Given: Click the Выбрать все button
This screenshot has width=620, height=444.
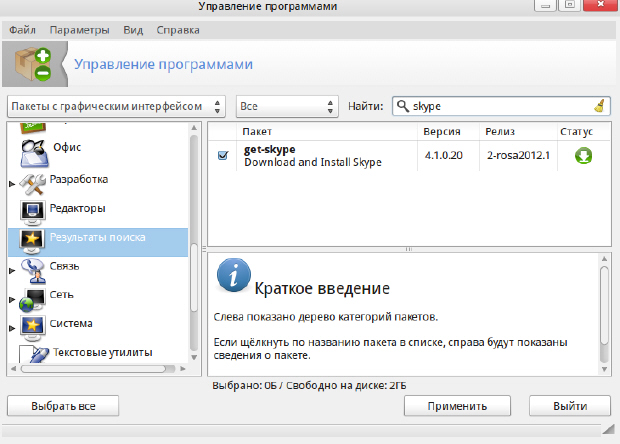Looking at the screenshot, I should [x=63, y=406].
